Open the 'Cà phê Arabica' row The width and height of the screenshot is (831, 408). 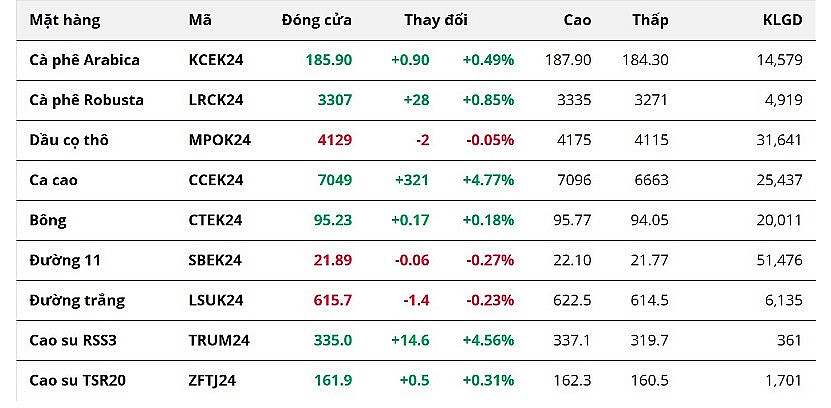(84, 60)
